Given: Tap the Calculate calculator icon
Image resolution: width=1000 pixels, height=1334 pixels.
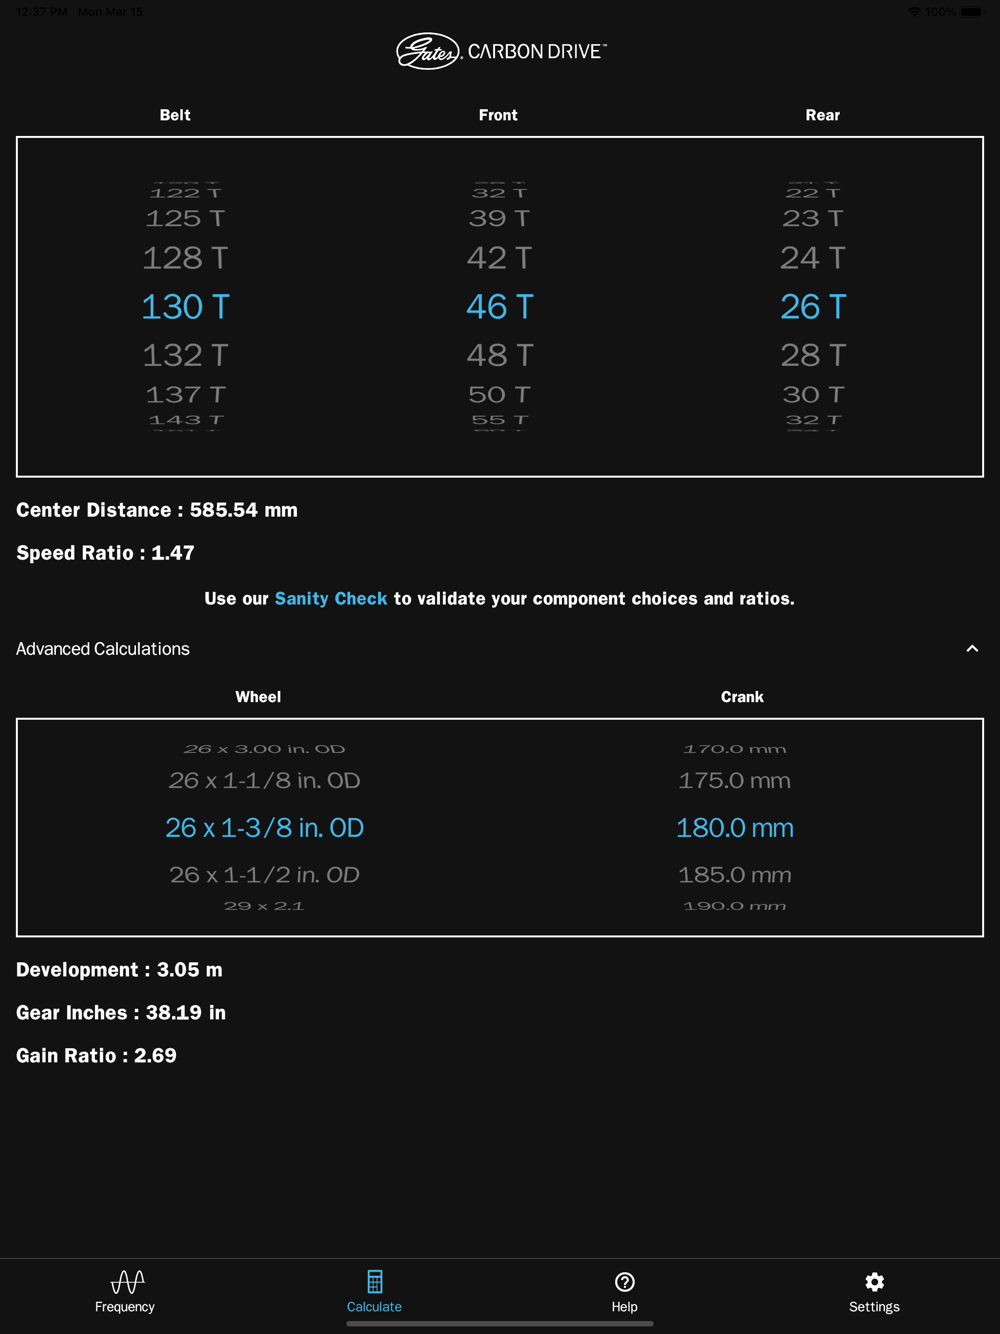Looking at the screenshot, I should click(x=374, y=1282).
